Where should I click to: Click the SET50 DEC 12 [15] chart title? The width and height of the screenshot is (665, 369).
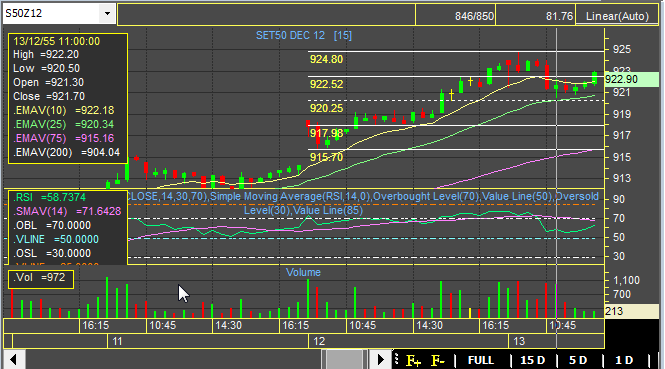[x=304, y=35]
